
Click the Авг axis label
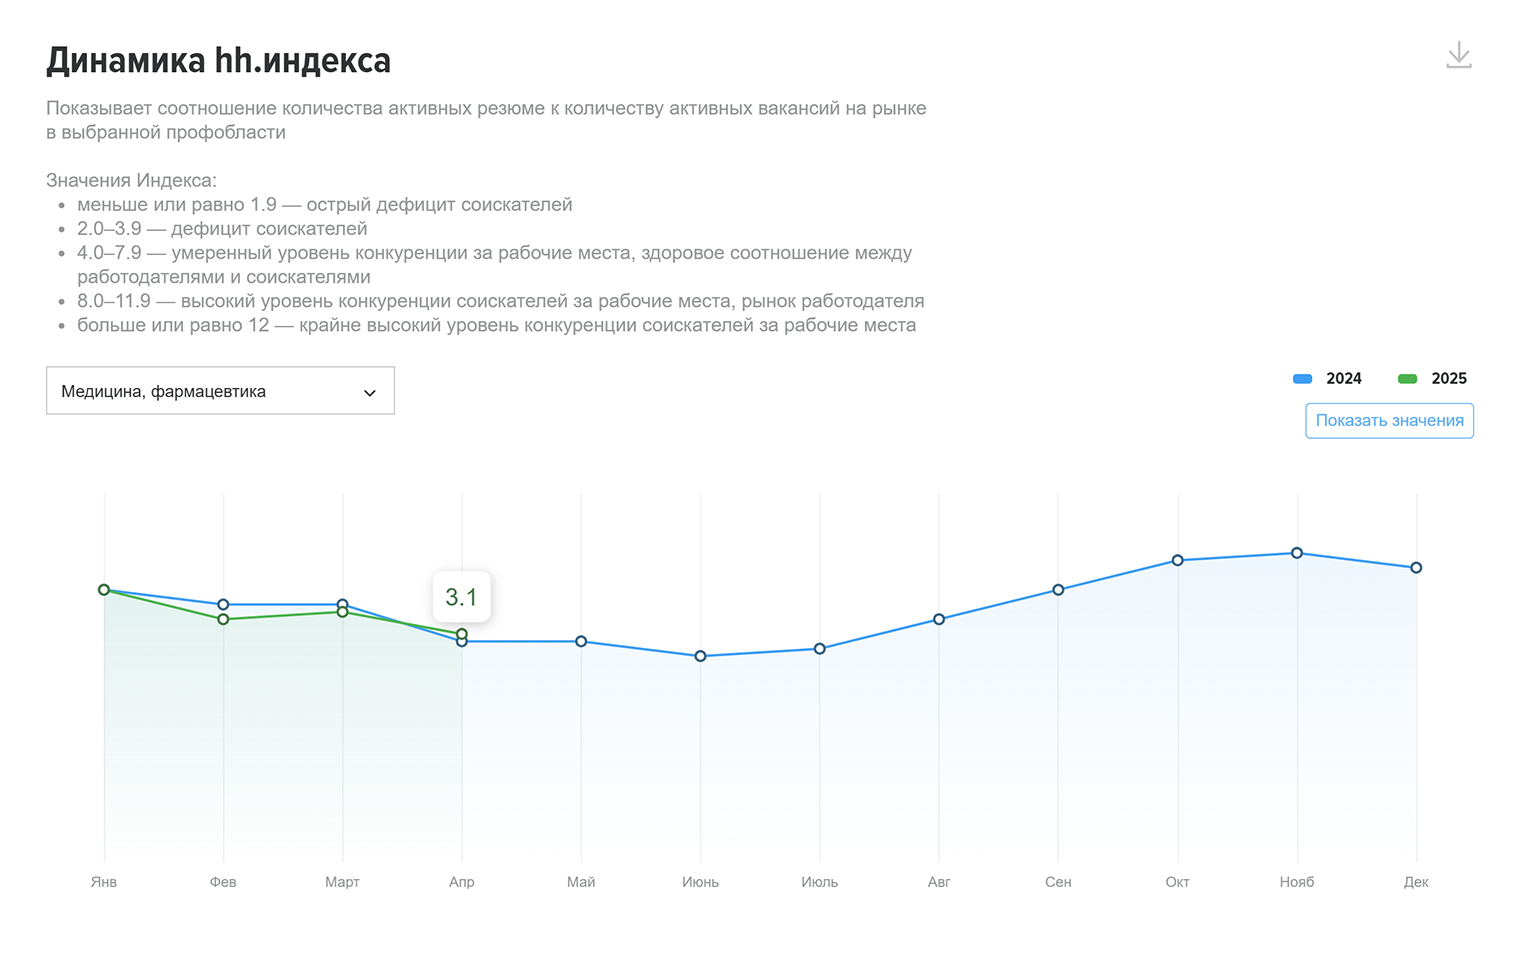coord(939,882)
